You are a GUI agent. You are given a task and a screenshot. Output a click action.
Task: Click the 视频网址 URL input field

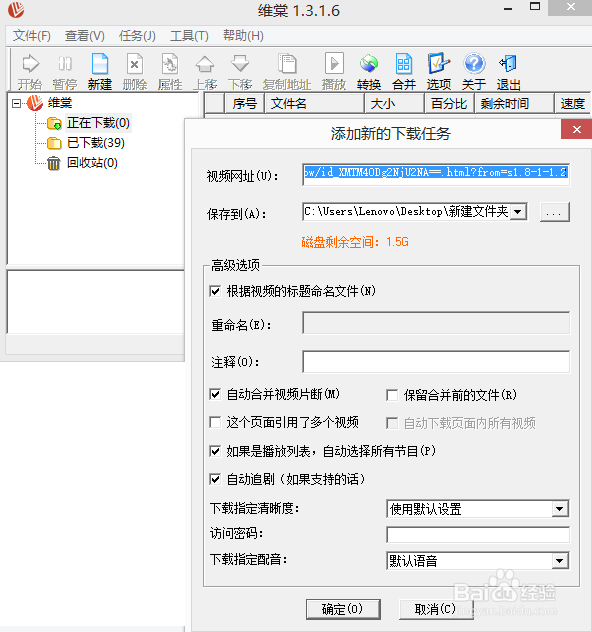pos(436,175)
